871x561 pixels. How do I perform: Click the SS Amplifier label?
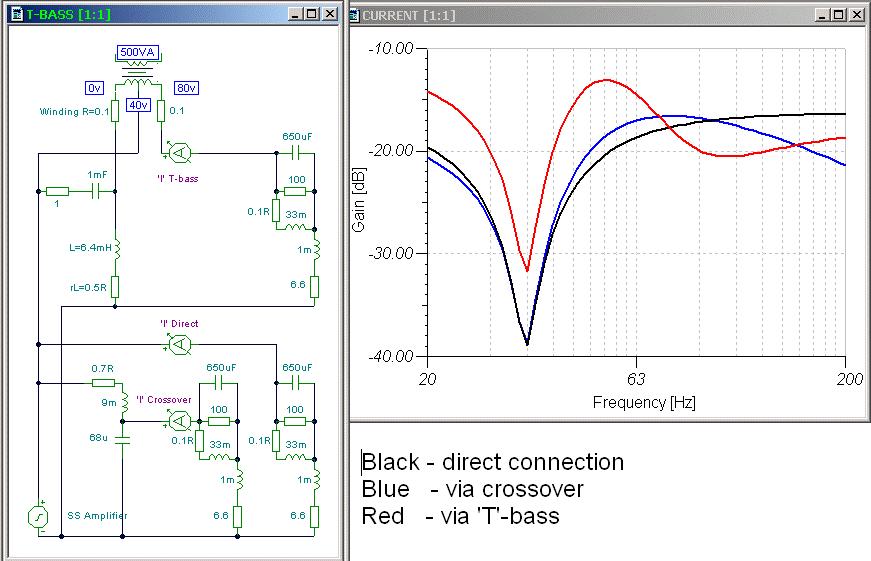click(97, 515)
